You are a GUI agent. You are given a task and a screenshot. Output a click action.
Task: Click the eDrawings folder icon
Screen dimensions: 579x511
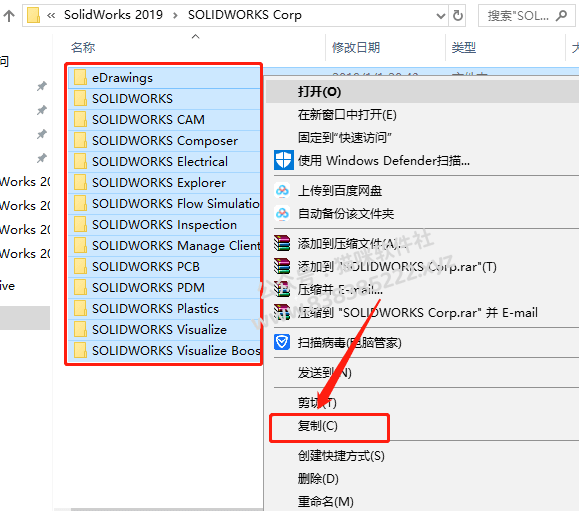[80, 77]
